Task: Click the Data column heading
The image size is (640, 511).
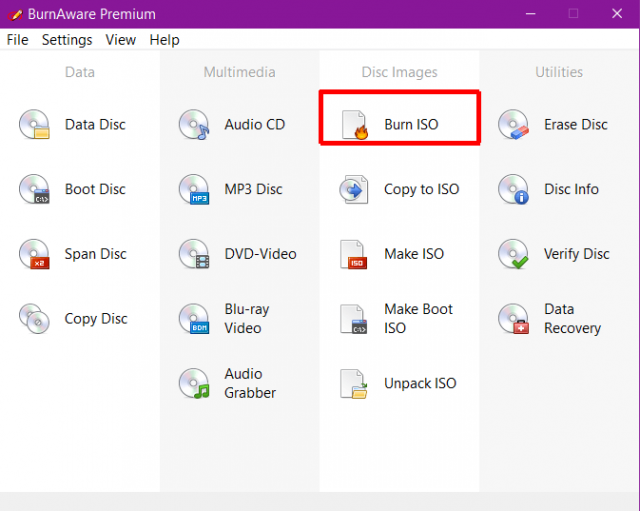Action: pos(80,72)
